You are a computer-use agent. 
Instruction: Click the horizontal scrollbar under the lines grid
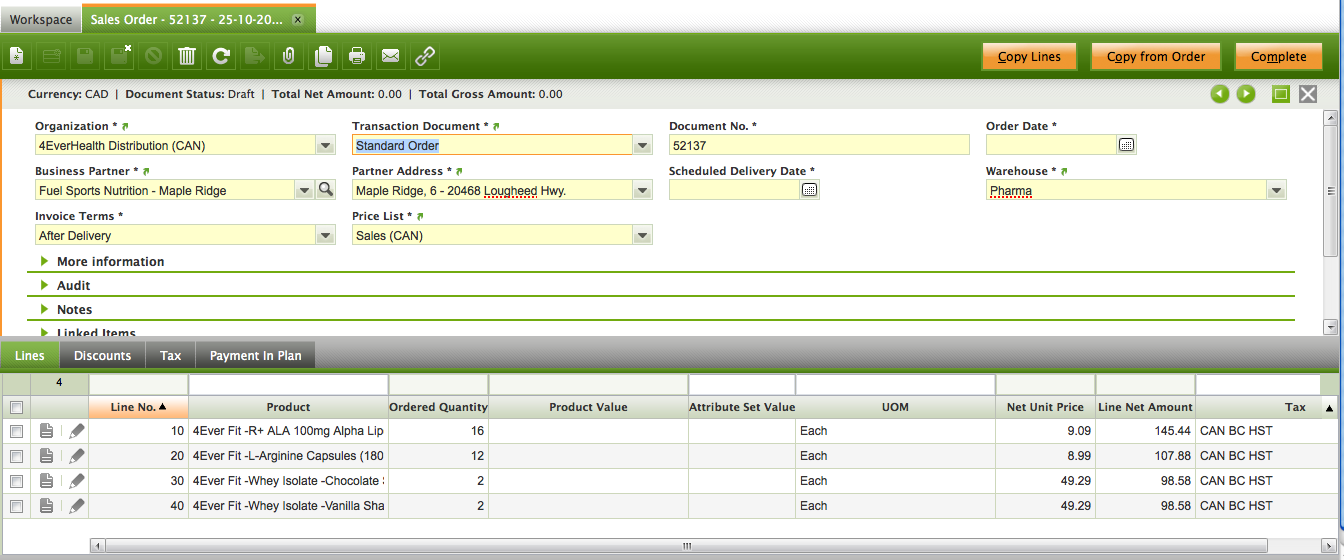(x=686, y=546)
